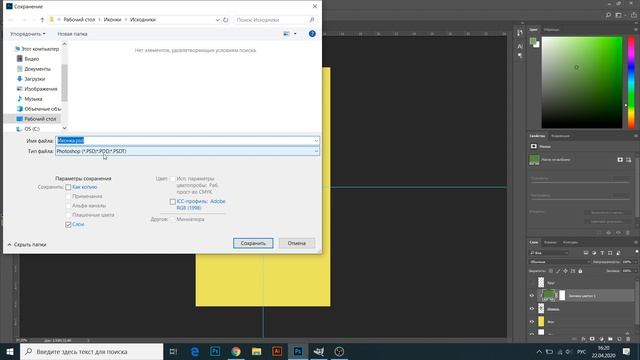Screen dimensions: 640x360
Task: Click the pixel mask button in Properties
Action: pos(620,160)
